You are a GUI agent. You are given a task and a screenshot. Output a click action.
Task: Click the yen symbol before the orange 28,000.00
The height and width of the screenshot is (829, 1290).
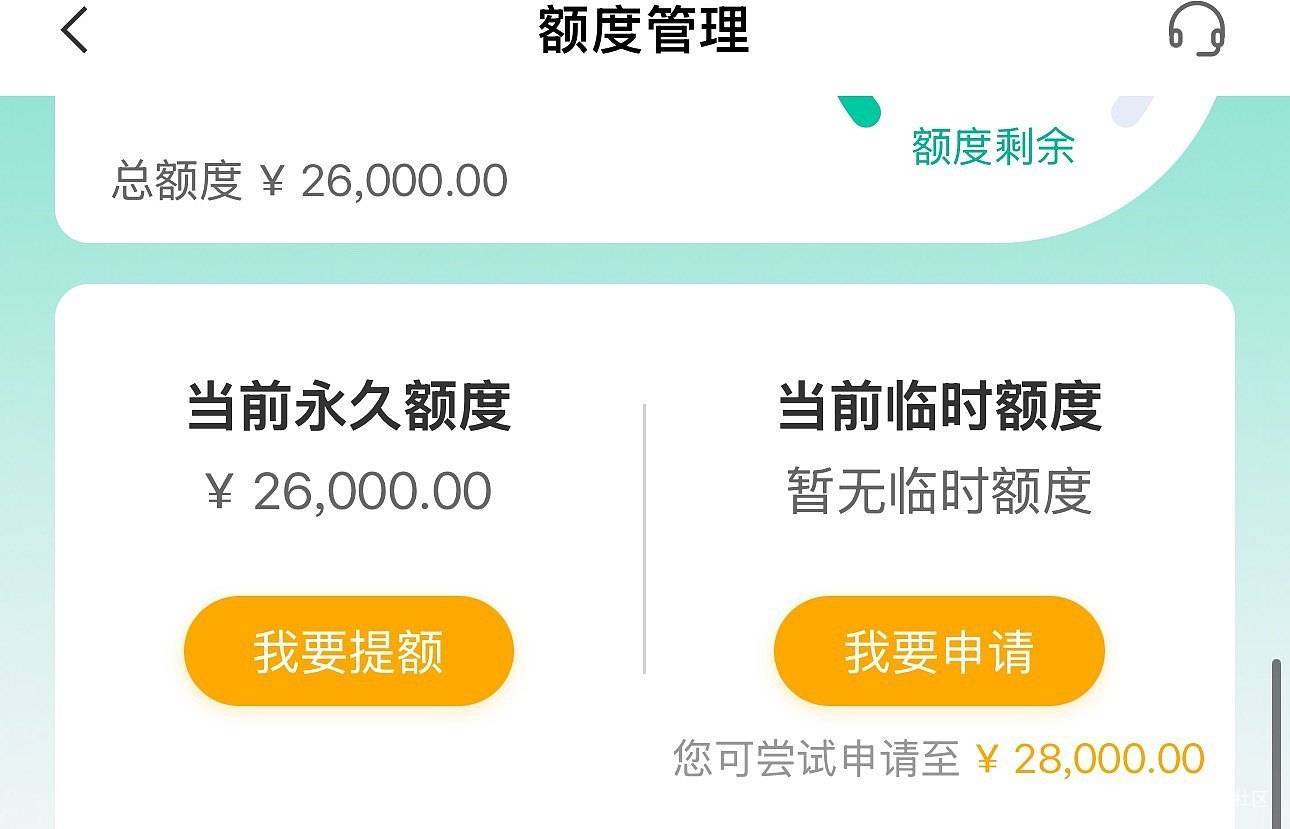tap(987, 760)
